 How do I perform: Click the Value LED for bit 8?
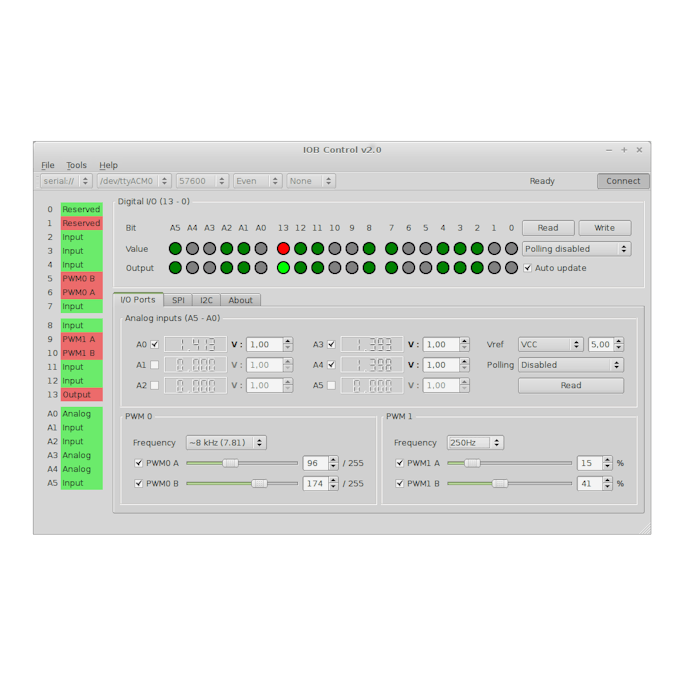click(369, 248)
